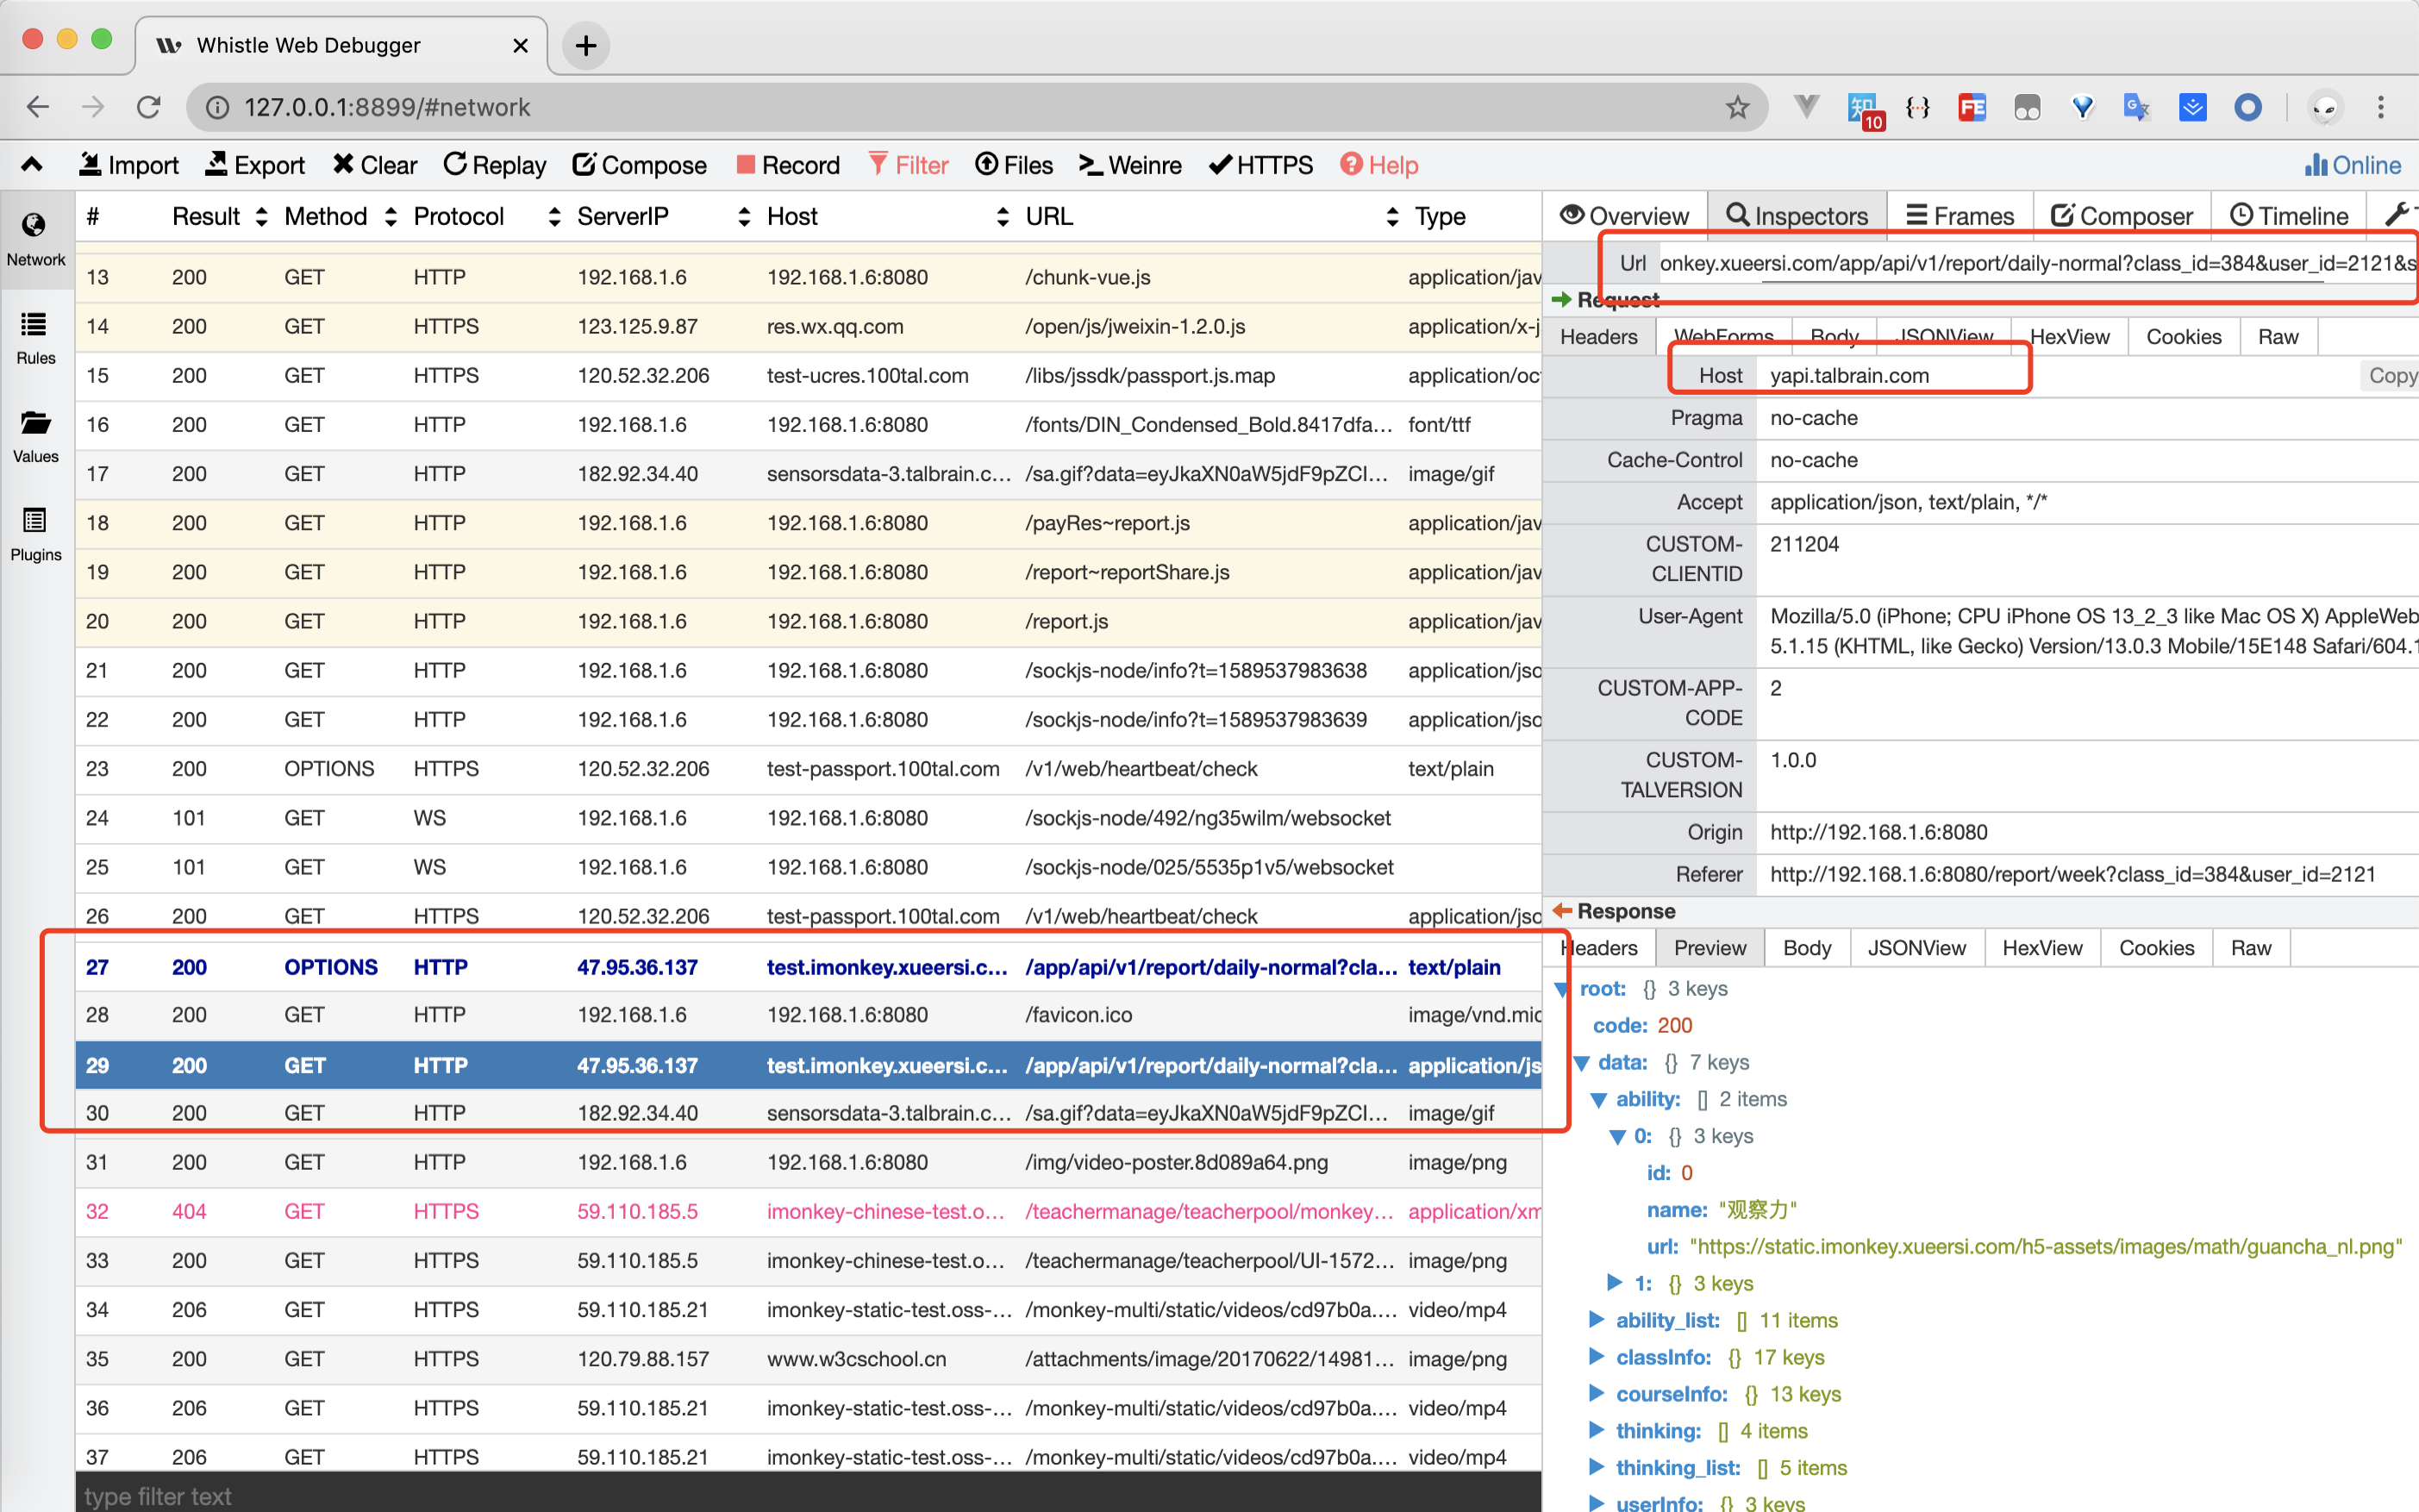Expand the ability_list node
2419x1512 pixels.
pos(1596,1320)
